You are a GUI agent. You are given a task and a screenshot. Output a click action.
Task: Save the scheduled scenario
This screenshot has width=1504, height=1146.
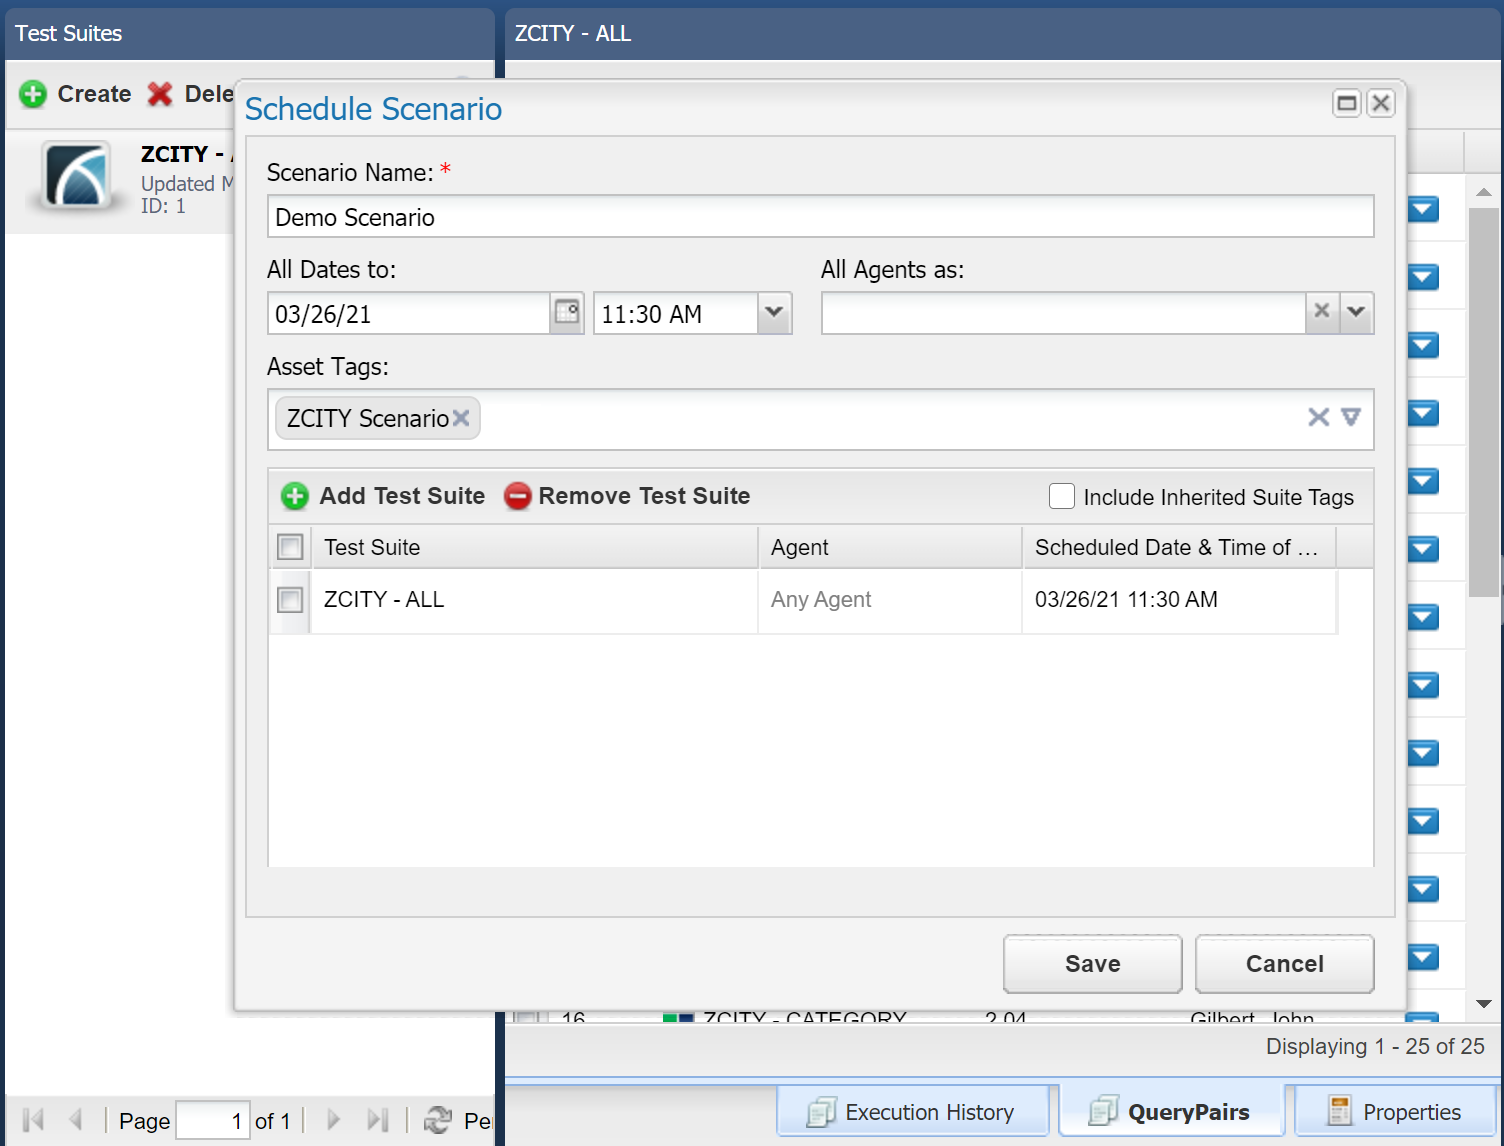tap(1092, 964)
